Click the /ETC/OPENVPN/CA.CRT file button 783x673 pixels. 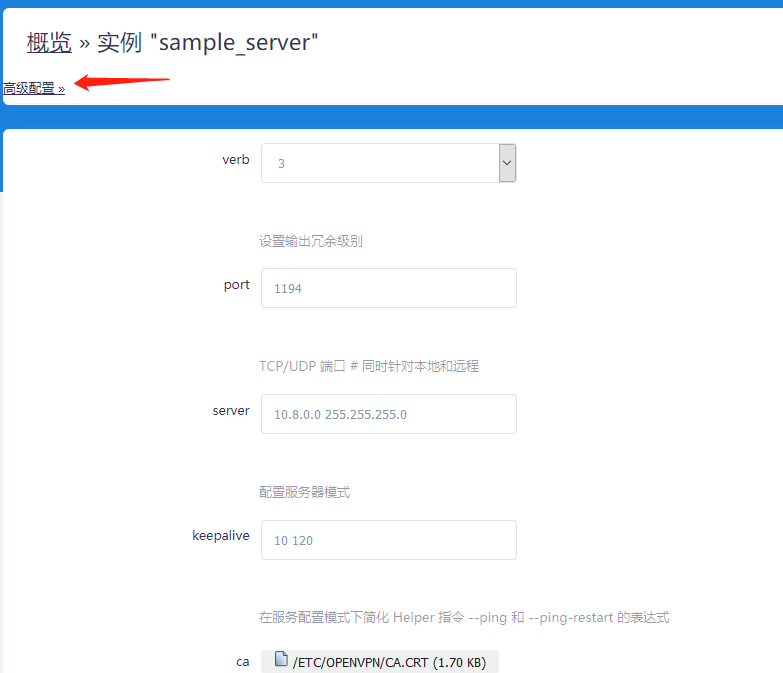coord(390,661)
